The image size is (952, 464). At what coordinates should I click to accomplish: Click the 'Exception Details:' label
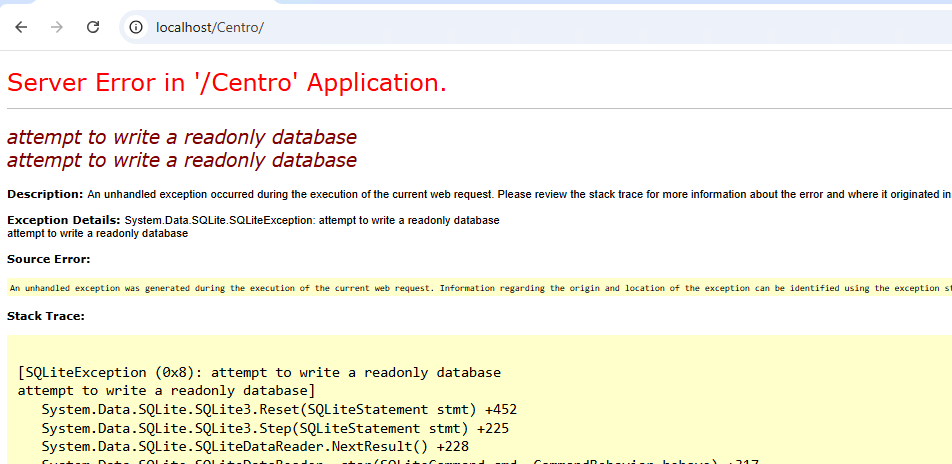(64, 220)
